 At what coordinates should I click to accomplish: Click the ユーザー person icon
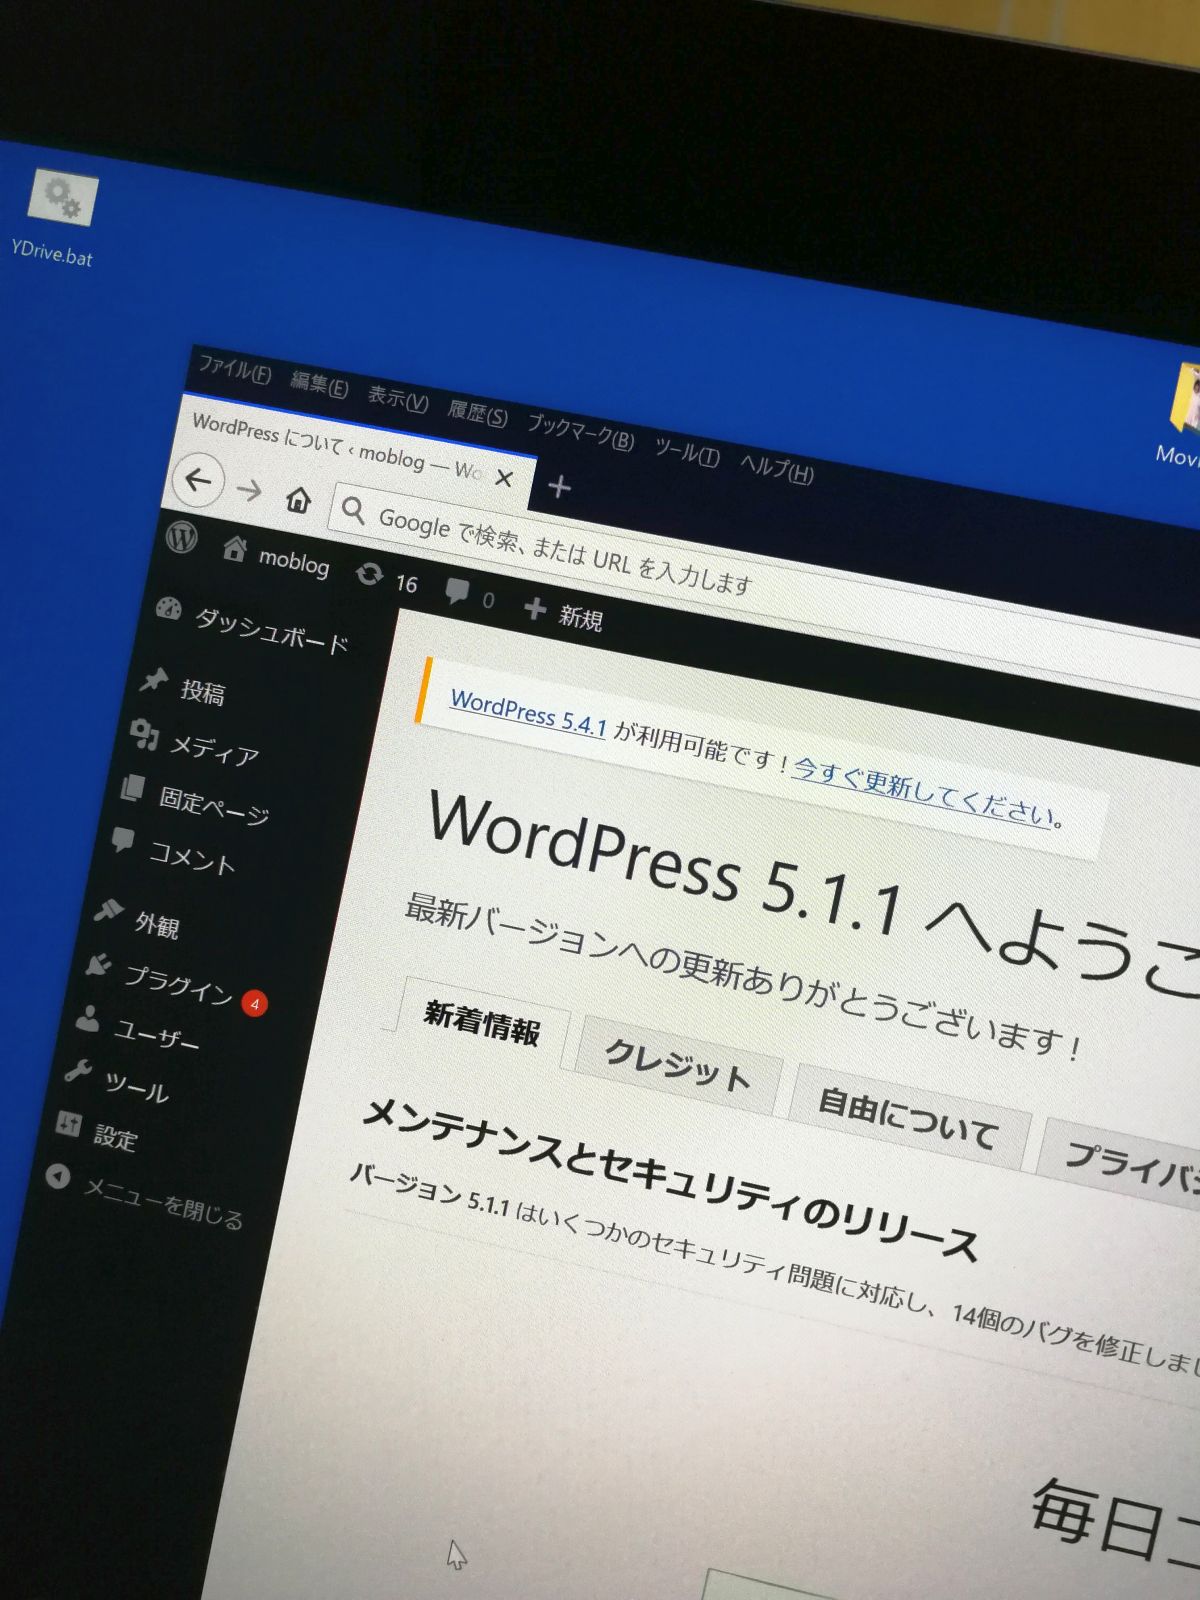tap(88, 1018)
